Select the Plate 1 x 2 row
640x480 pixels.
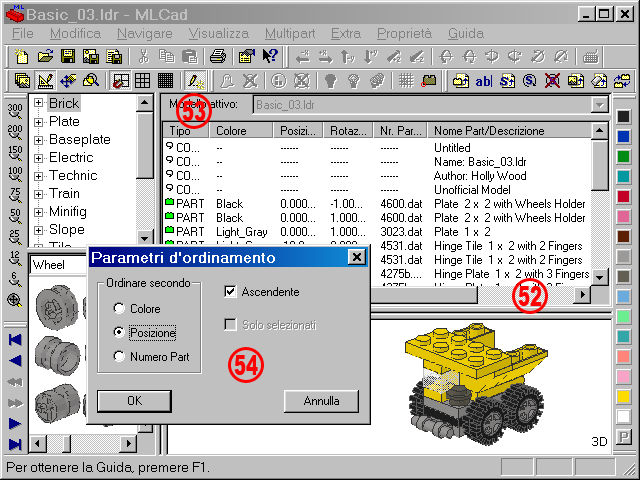377,232
